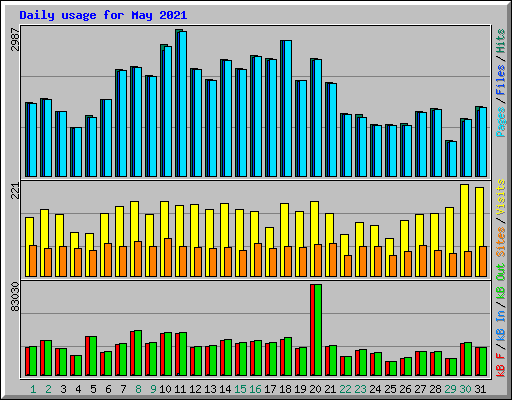Click the day 31 yellow visits bar
The width and height of the screenshot is (512, 400).
479,232
